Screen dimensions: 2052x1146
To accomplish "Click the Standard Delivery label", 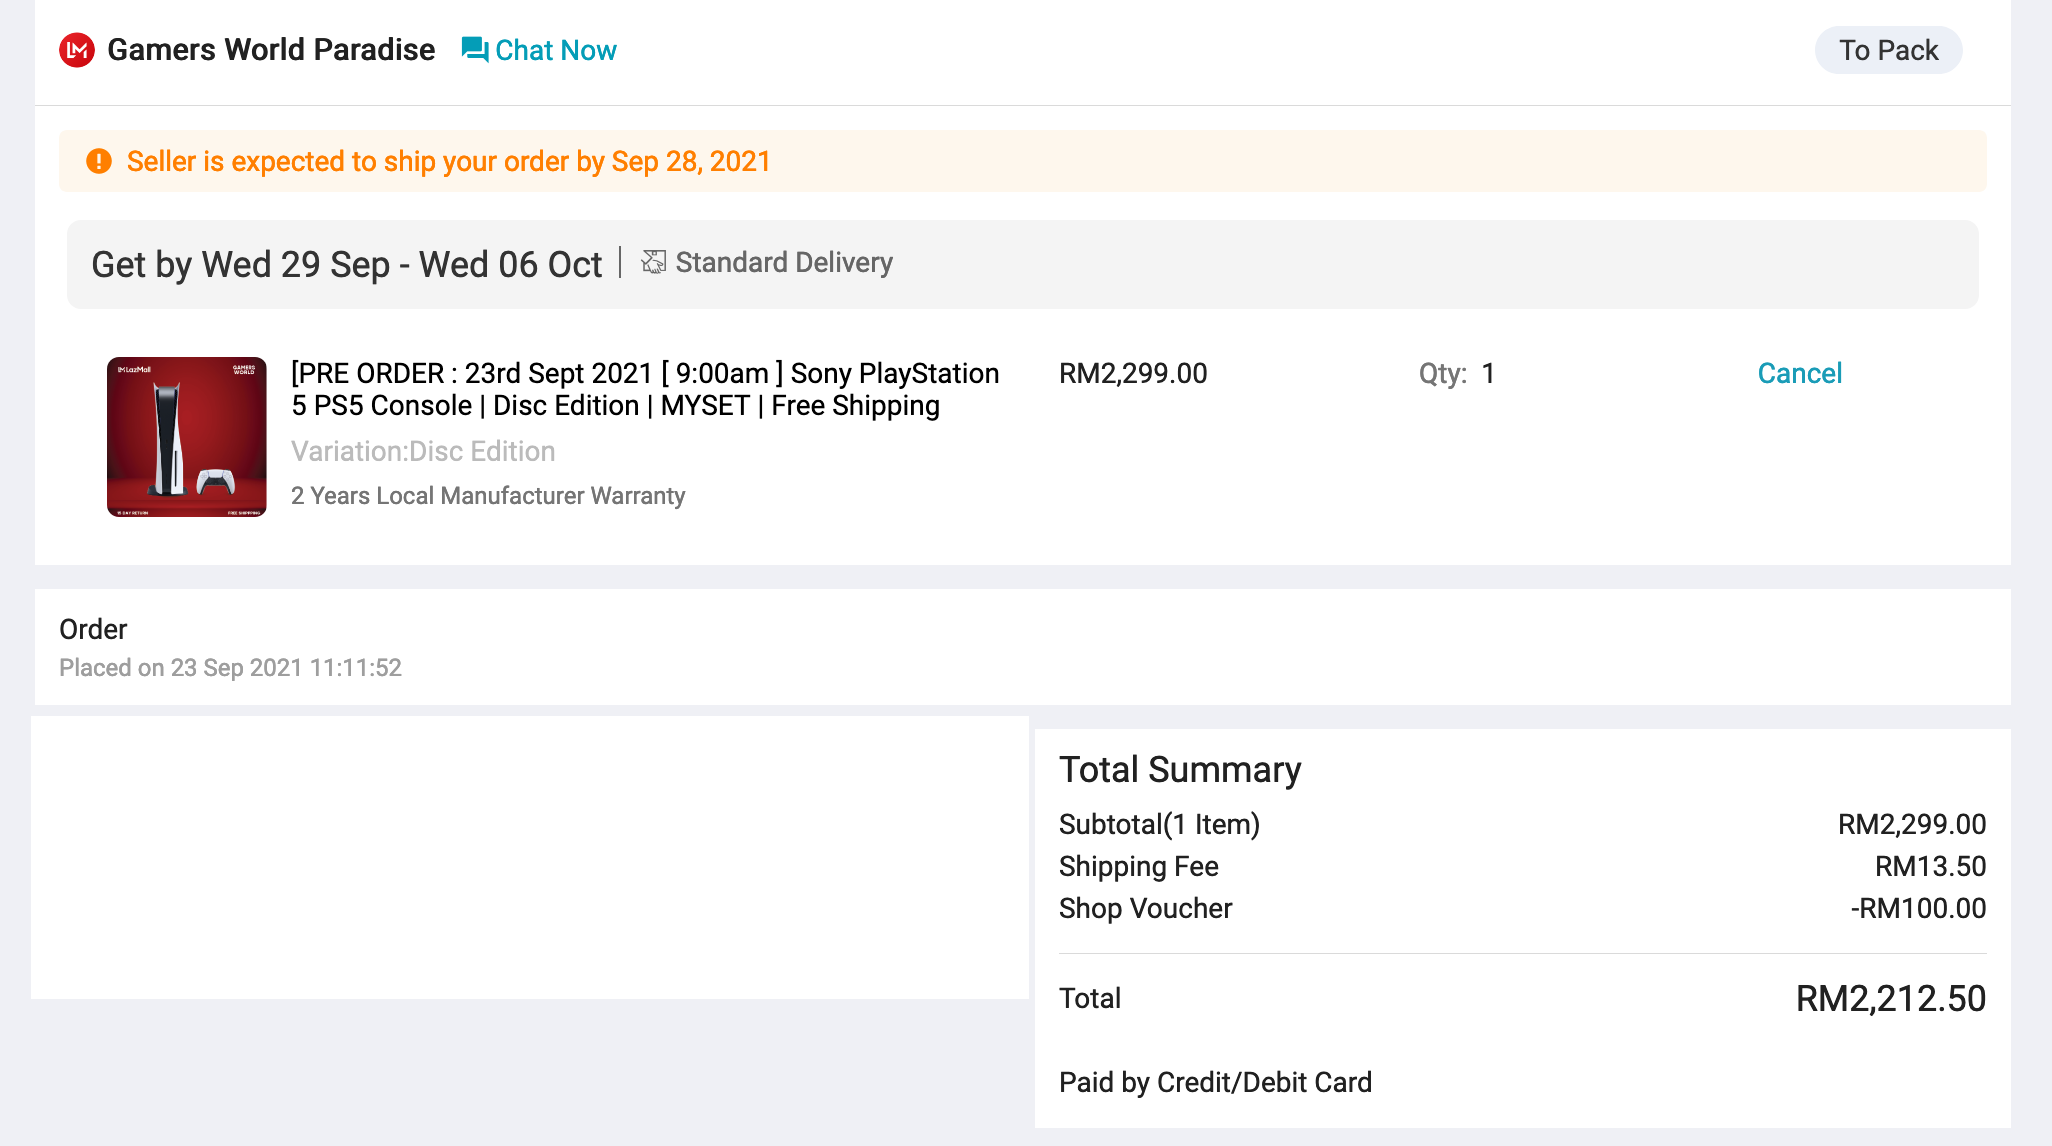I will coord(784,262).
